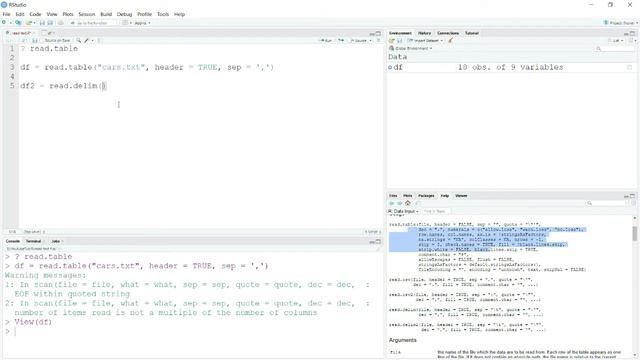Open the Help menu in menu bar
Viewport: 640px width, 360px height.
(180, 14)
